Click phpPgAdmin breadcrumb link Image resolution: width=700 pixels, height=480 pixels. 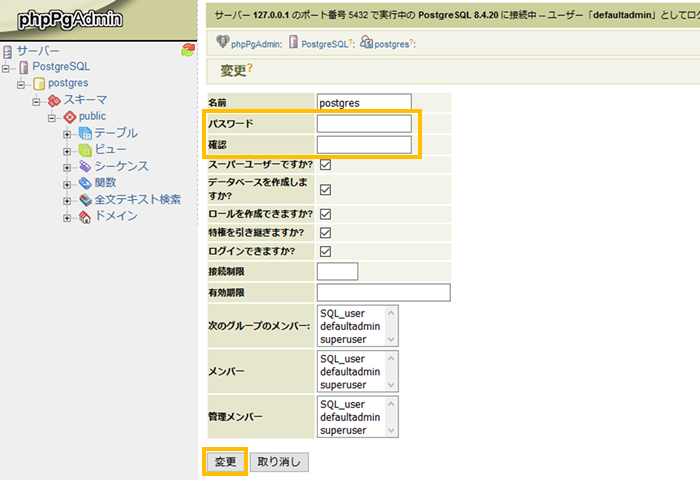tap(256, 44)
